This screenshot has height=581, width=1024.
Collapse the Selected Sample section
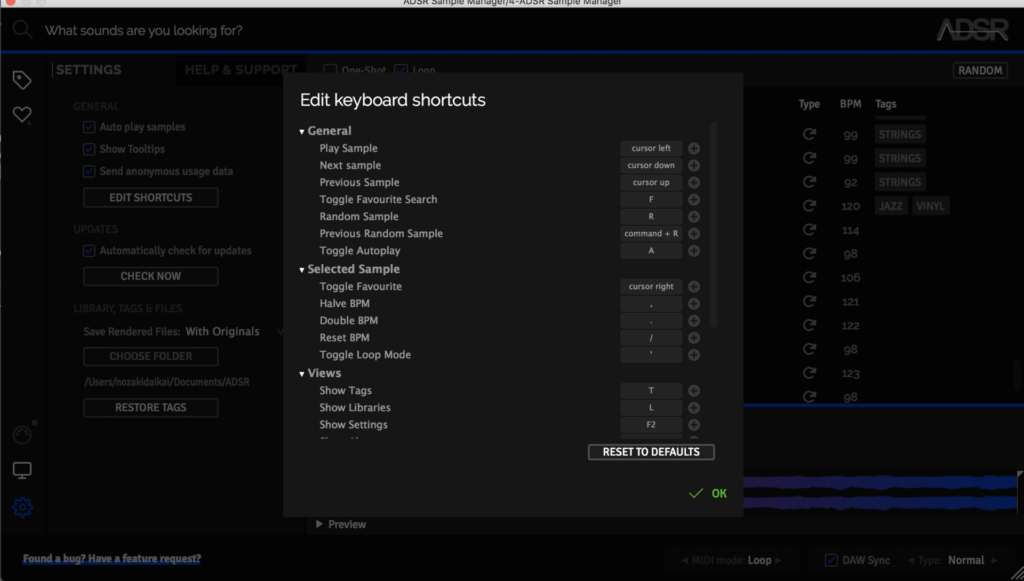(301, 270)
